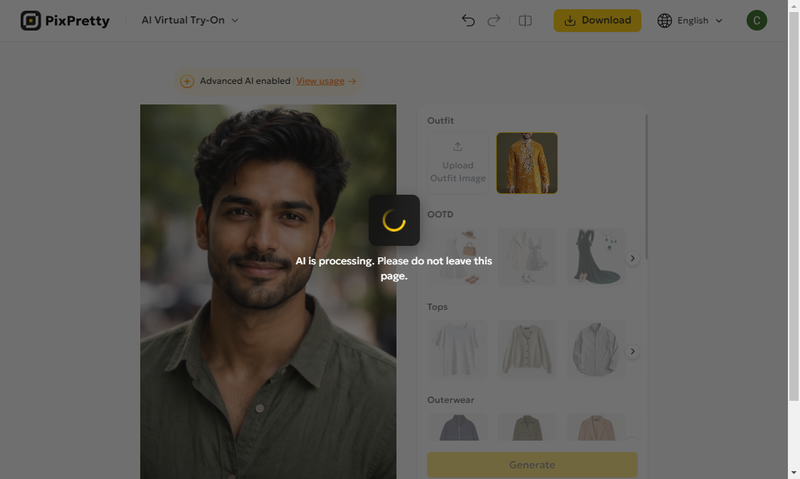800x479 pixels.
Task: Click the Advanced AI plus icon
Action: tap(187, 81)
